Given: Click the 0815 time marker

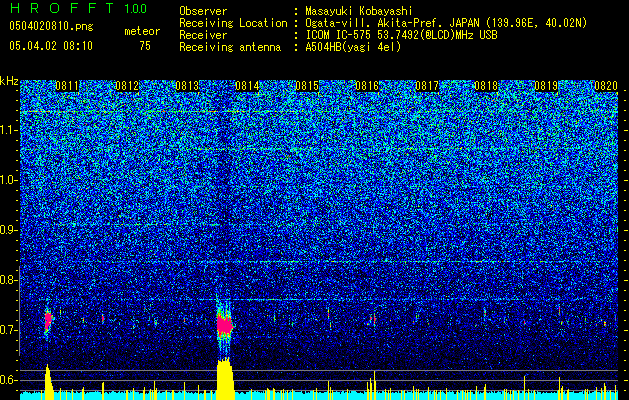Looking at the screenshot, I should click(x=307, y=86).
